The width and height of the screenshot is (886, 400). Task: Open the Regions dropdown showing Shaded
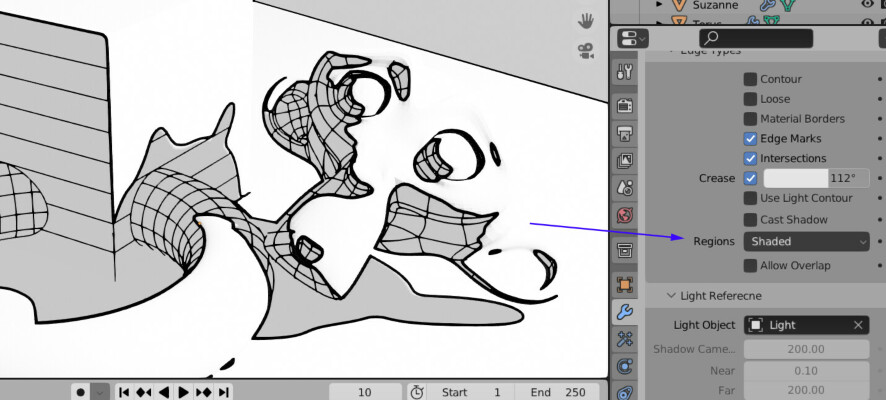coord(806,242)
